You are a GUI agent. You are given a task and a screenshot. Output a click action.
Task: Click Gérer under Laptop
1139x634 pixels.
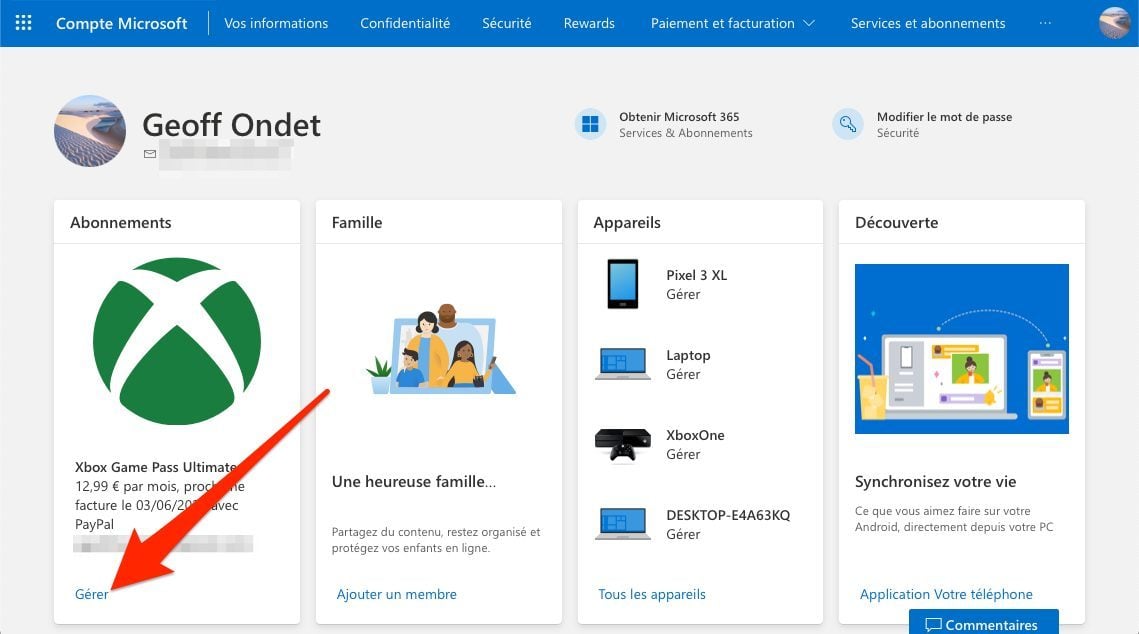(x=683, y=374)
